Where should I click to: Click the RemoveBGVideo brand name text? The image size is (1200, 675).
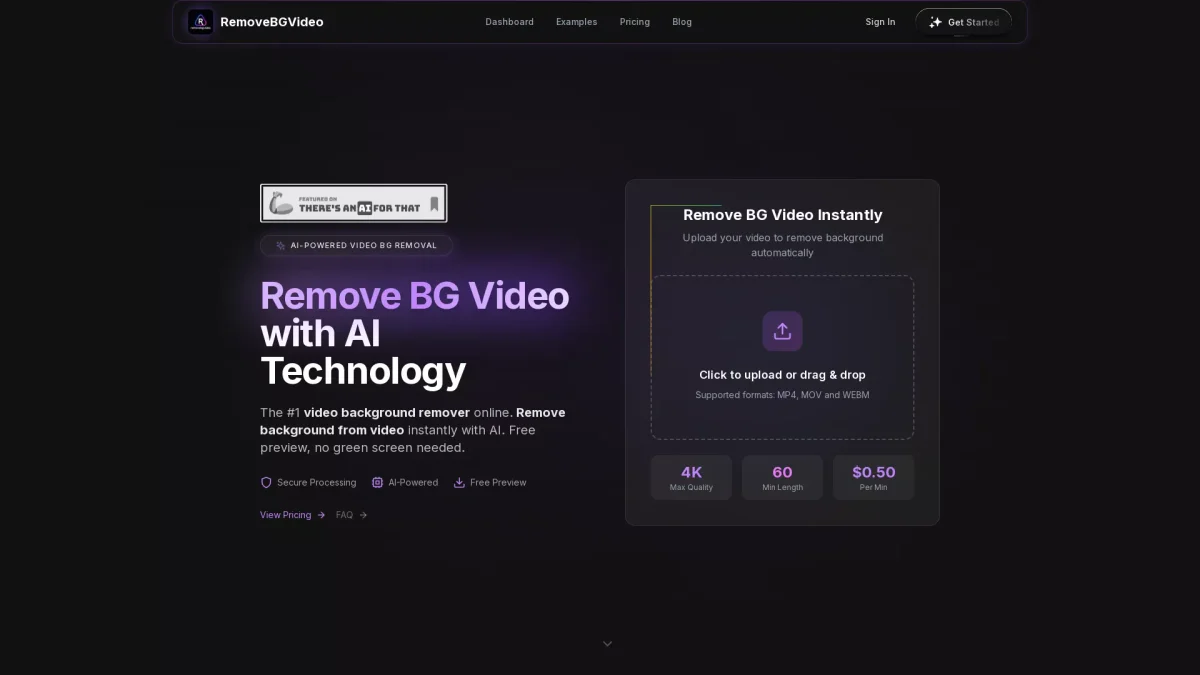271,22
